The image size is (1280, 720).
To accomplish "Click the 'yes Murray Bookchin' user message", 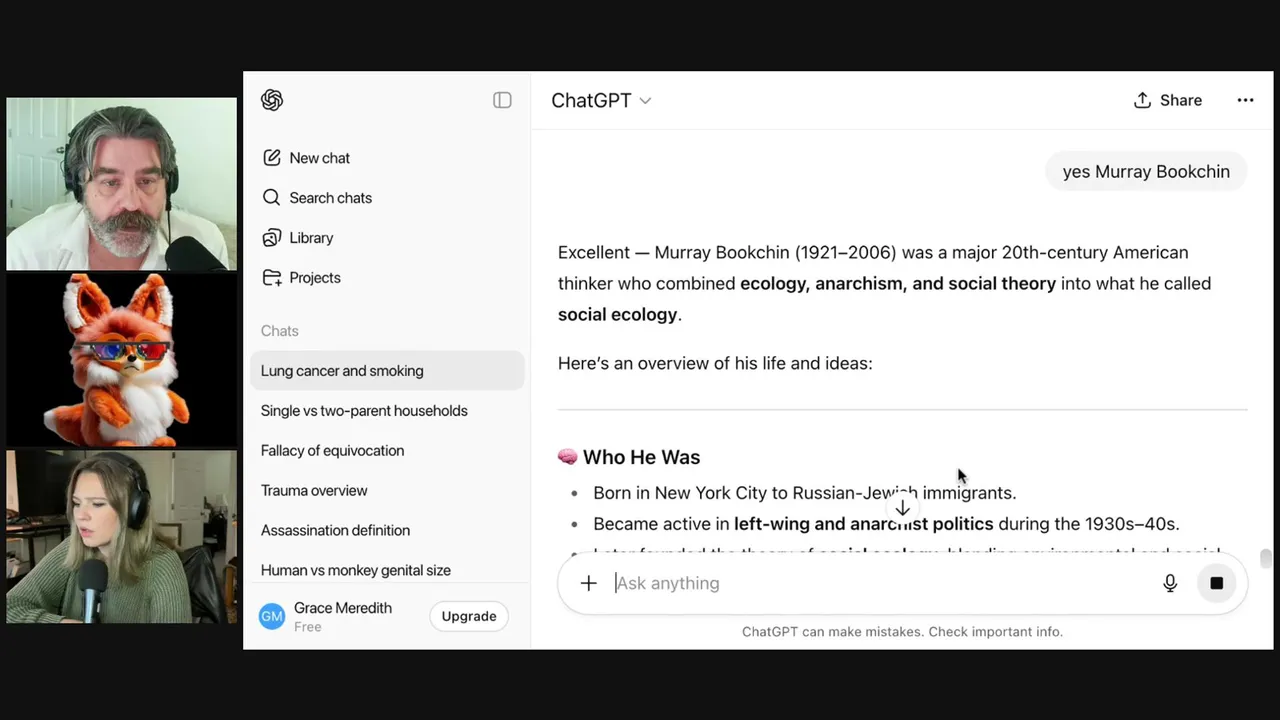I will (1146, 172).
